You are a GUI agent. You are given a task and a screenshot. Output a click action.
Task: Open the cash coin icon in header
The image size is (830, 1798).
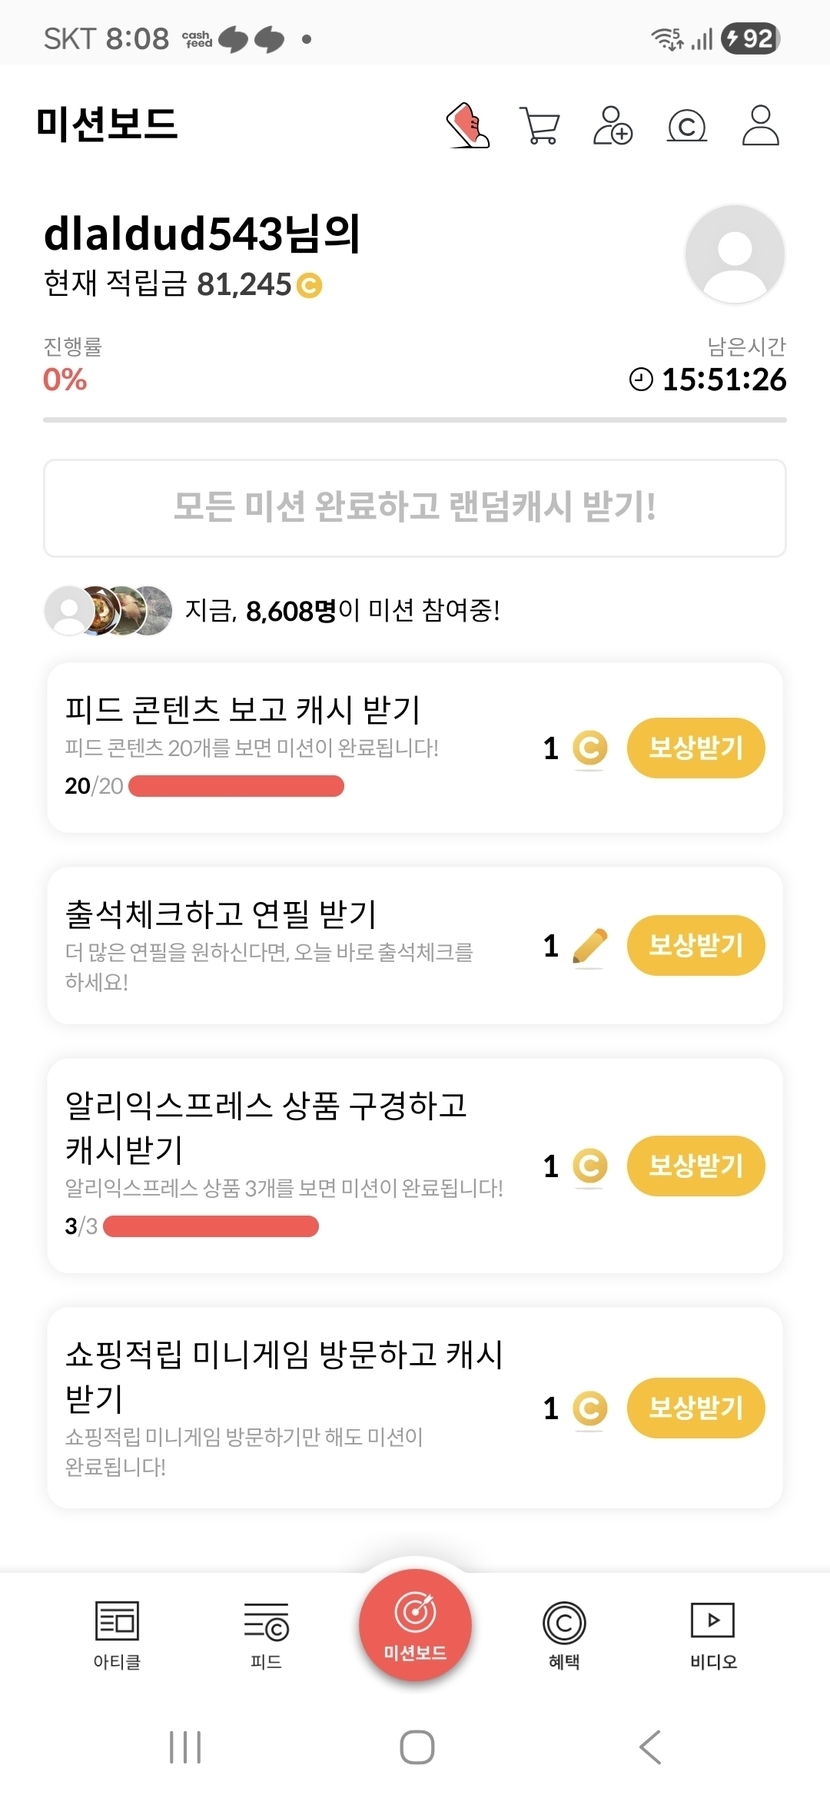pyautogui.click(x=687, y=126)
